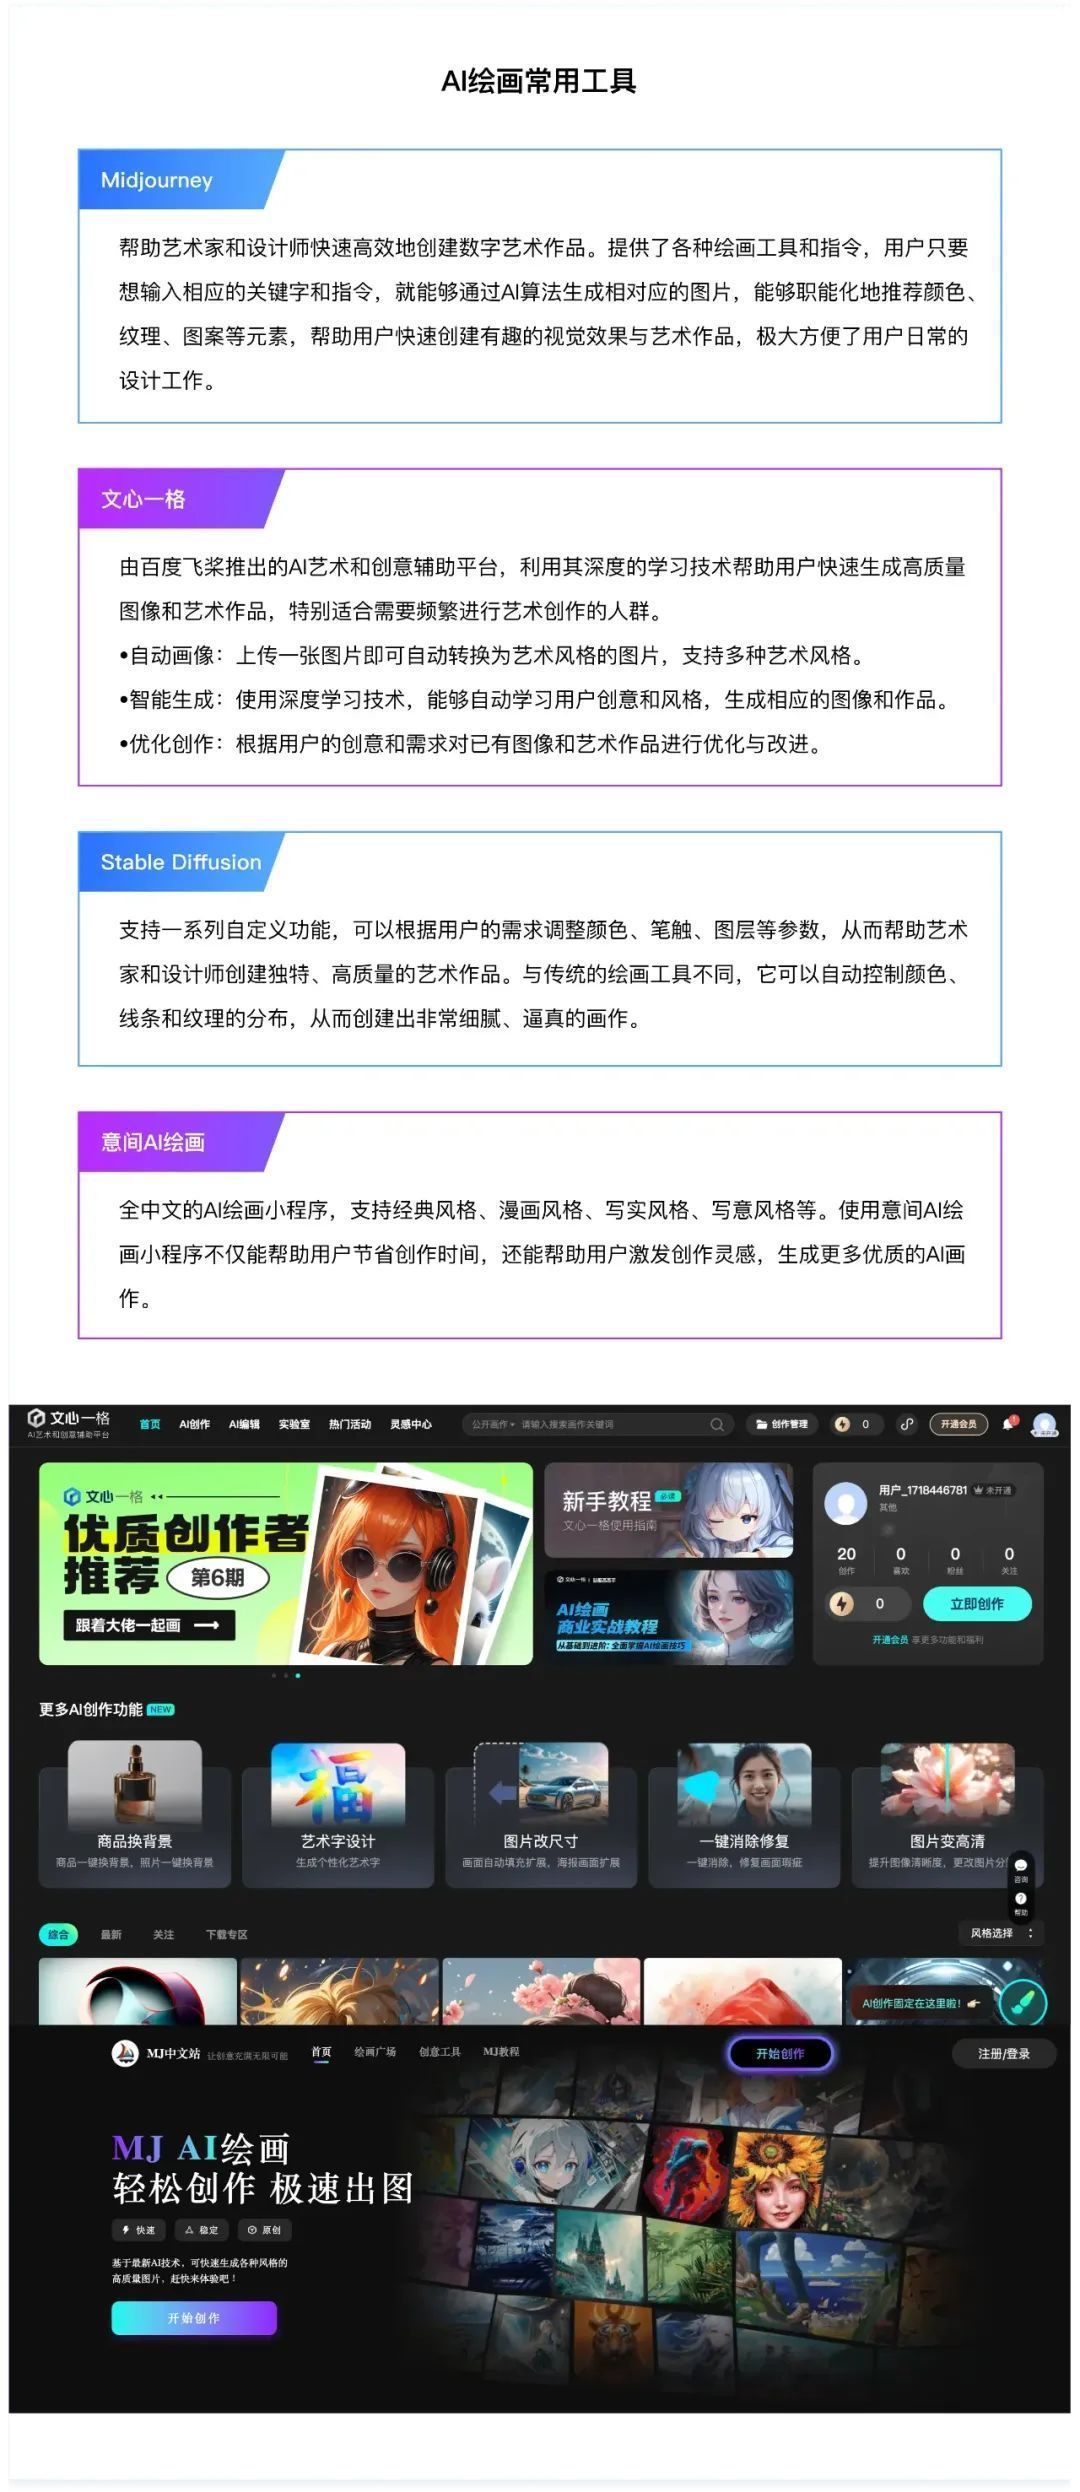Viewport: 1080px width, 2492px height.
Task: Expand the 公开画作 search scope dropdown
Action: [x=493, y=1424]
